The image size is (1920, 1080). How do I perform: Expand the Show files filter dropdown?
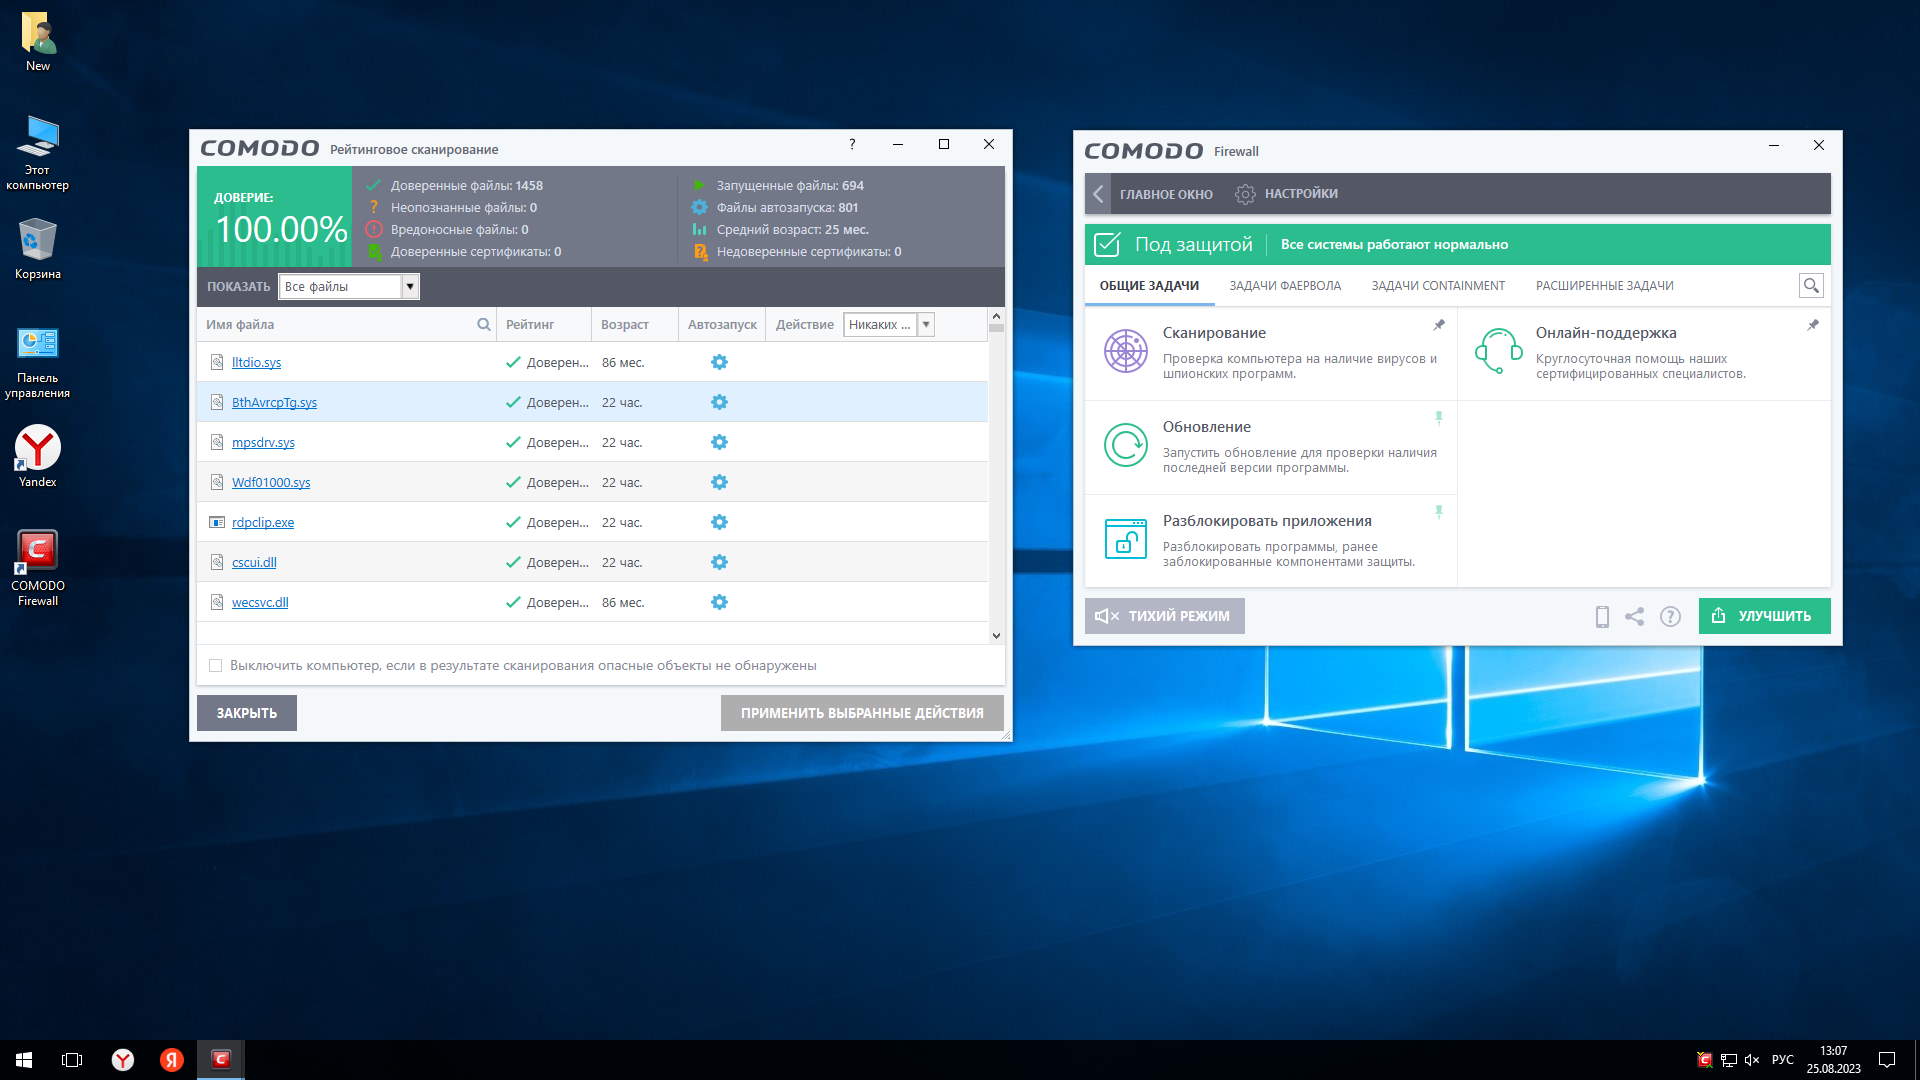(409, 287)
